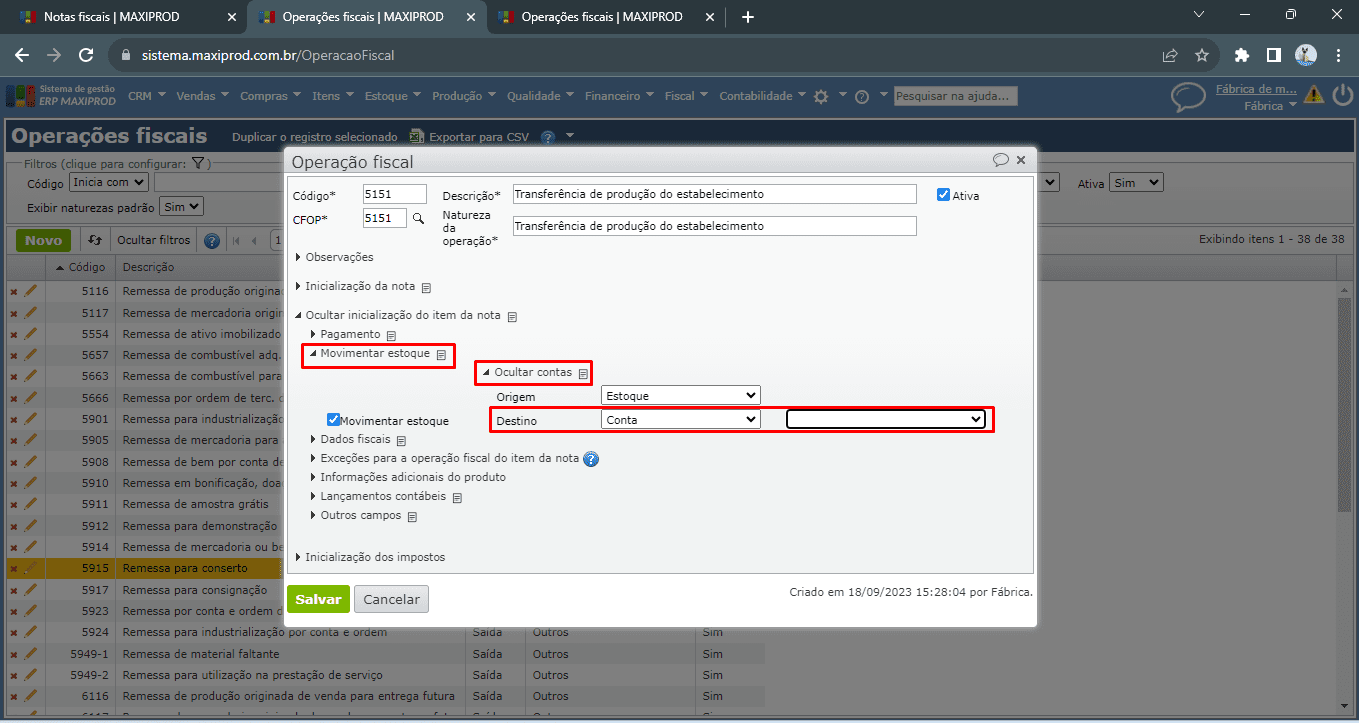This screenshot has height=723, width=1359.
Task: Click the refresh icon next to Novo
Action: click(x=95, y=240)
